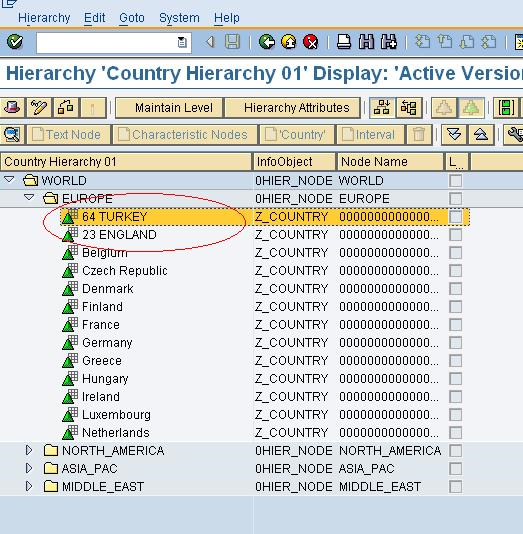523x534 pixels.
Task: Open the Goto menu
Action: 132,18
